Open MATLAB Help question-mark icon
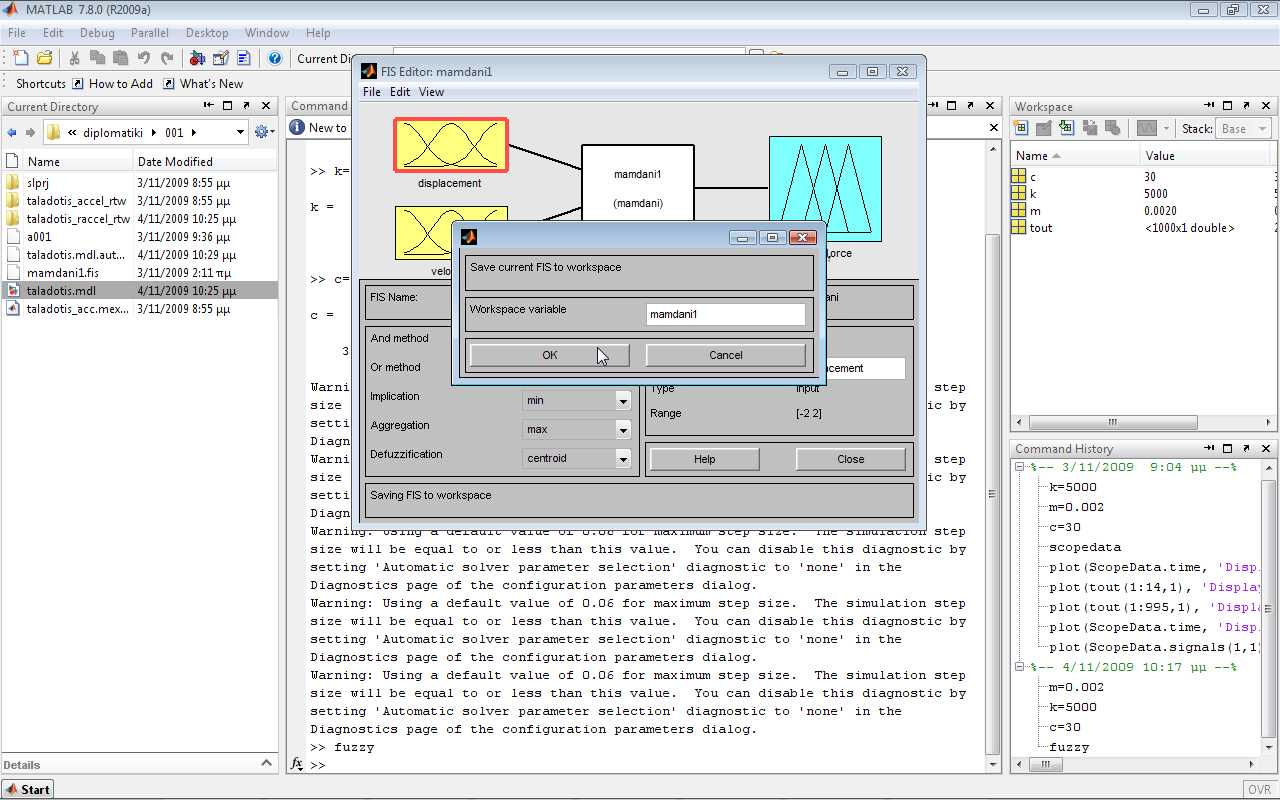The height and width of the screenshot is (800, 1280). pyautogui.click(x=274, y=59)
